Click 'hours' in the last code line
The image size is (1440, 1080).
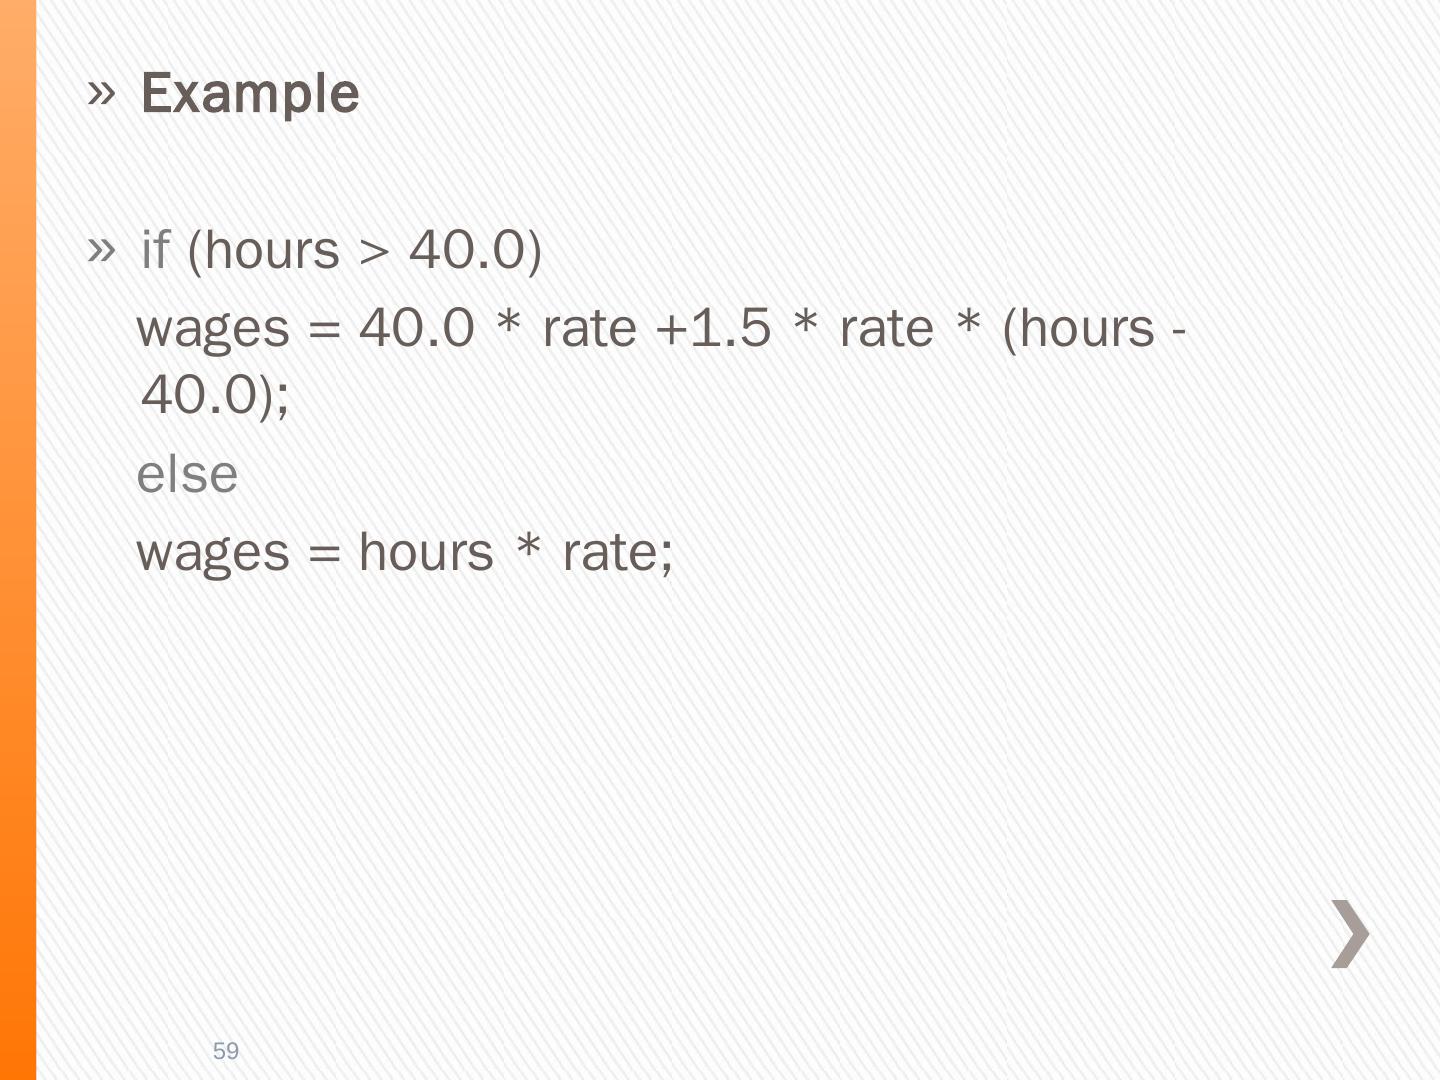tap(426, 552)
